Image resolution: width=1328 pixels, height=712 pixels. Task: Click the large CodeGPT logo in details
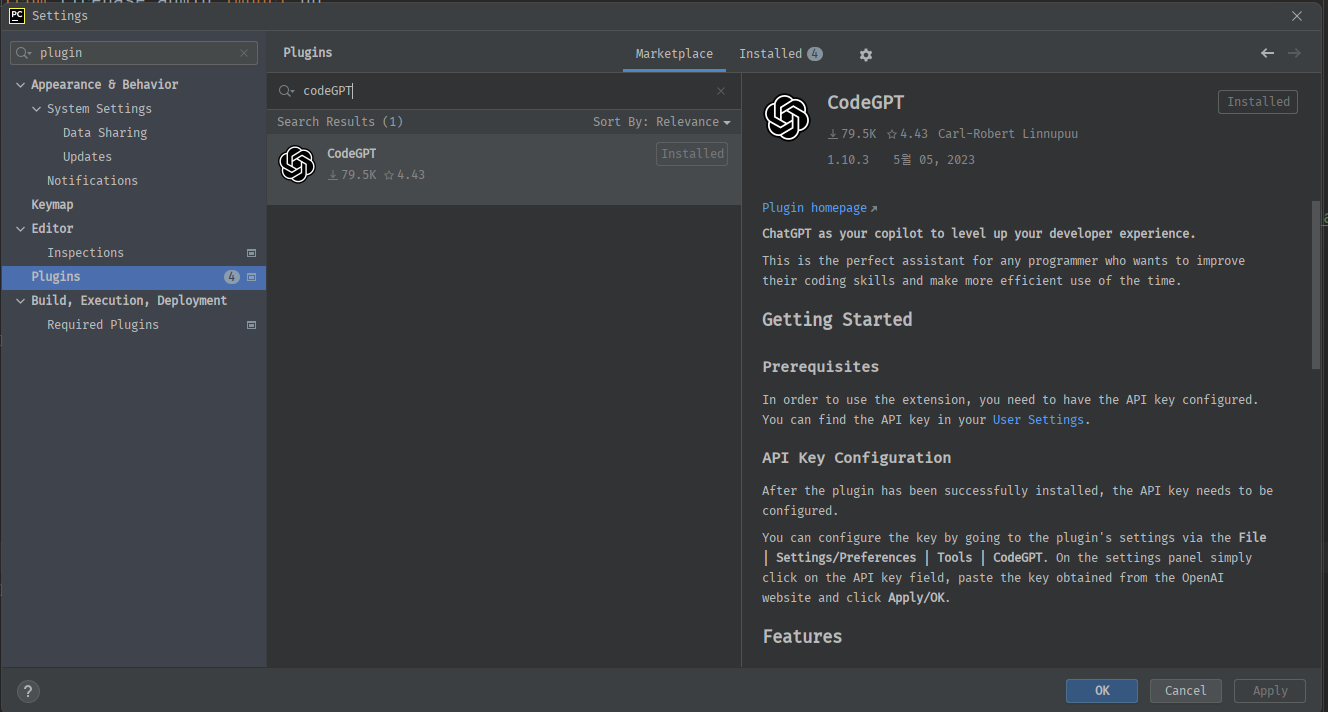tap(787, 117)
